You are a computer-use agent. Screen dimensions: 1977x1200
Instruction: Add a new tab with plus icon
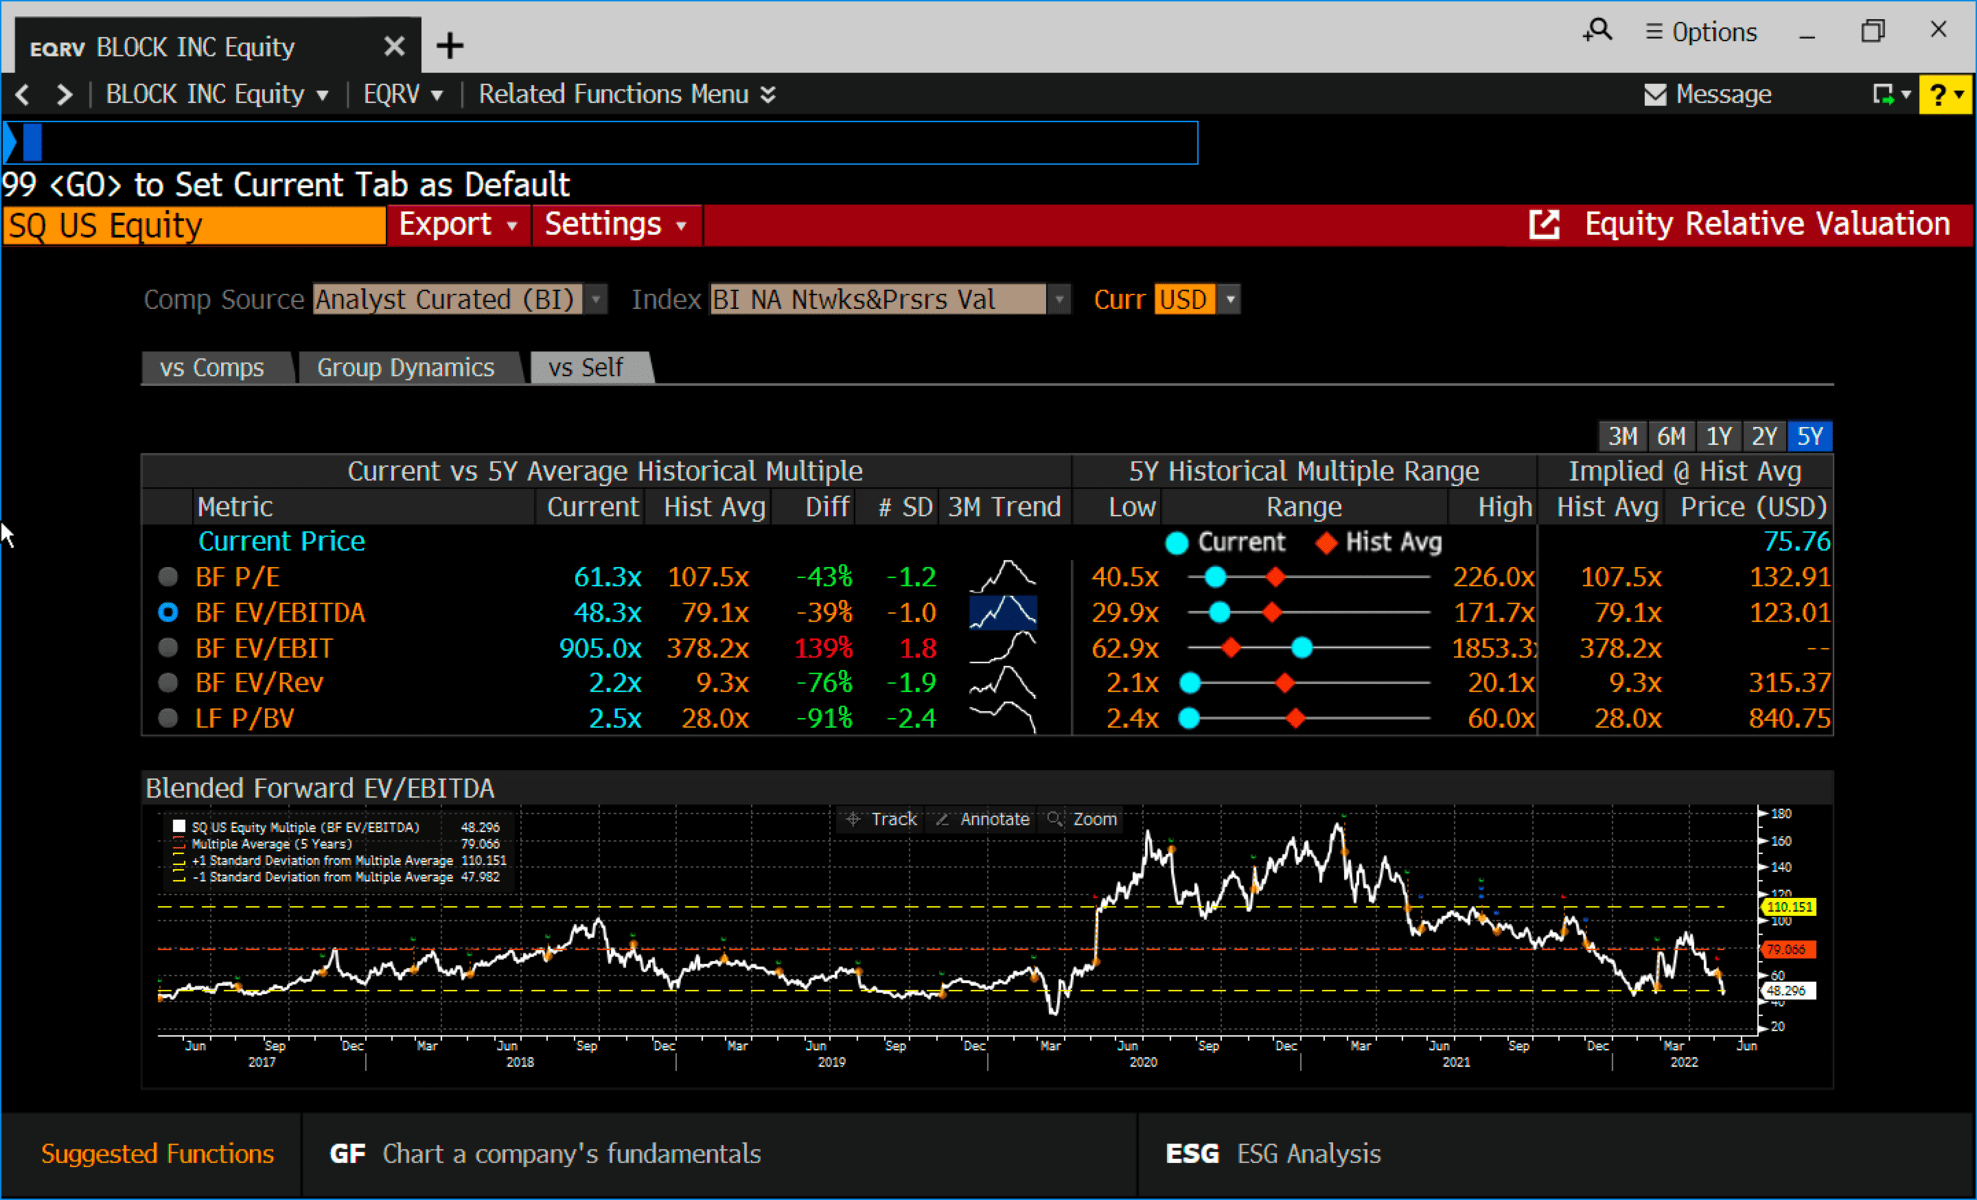point(450,46)
